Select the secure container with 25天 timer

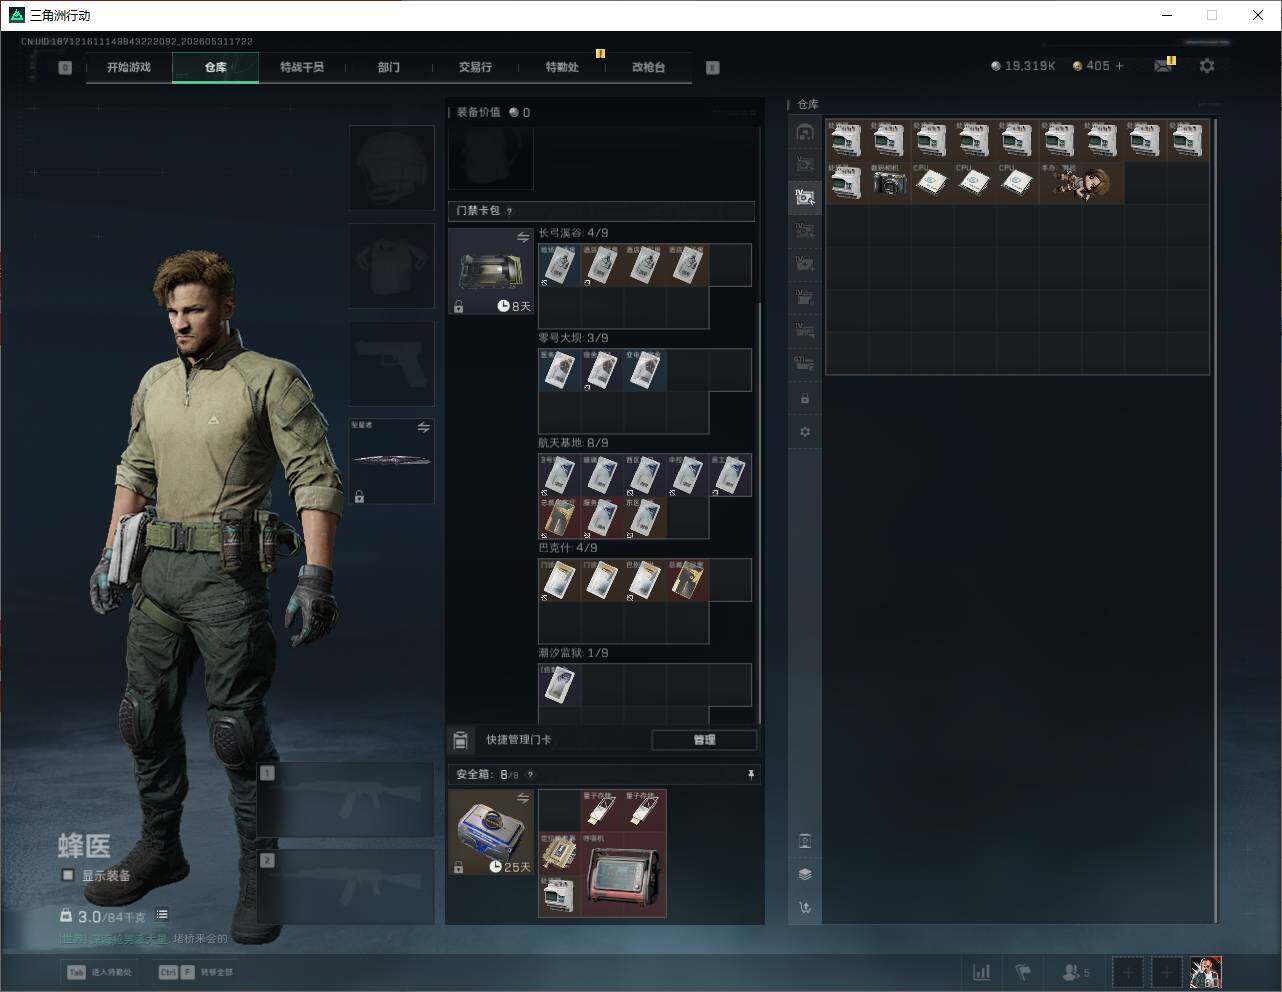tap(491, 832)
